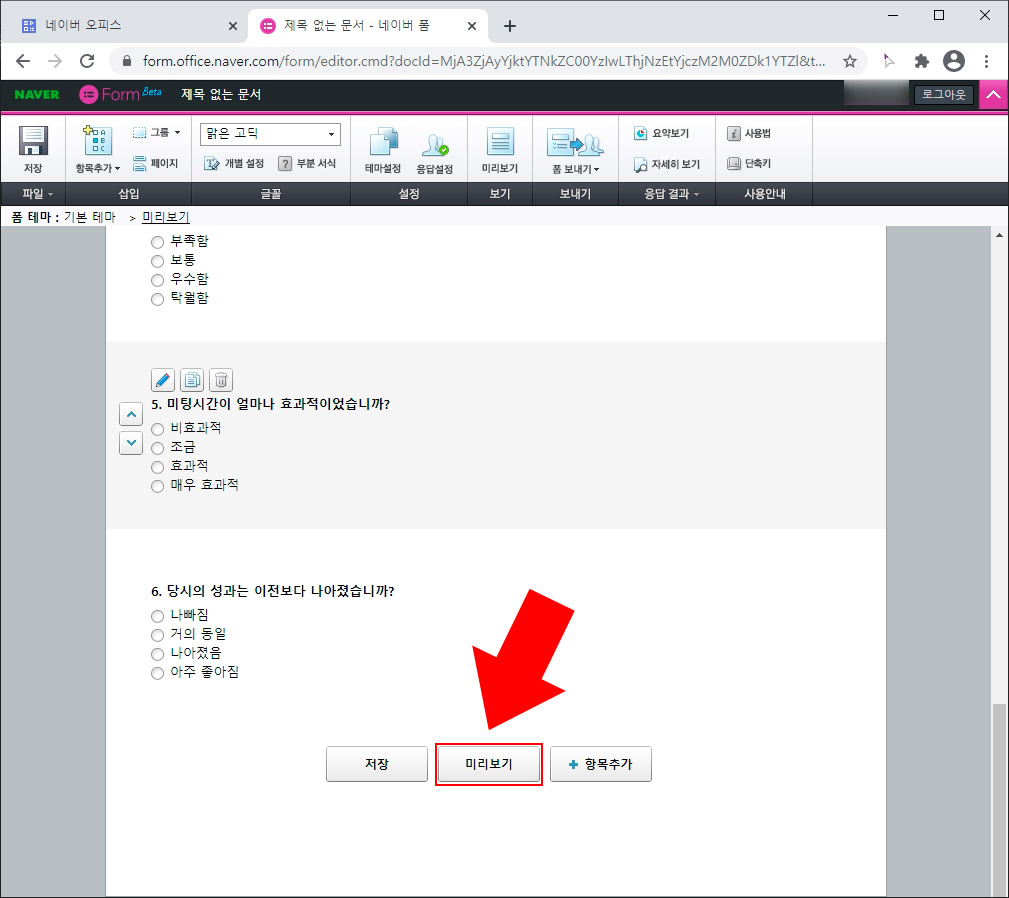Click the 글꼴 menu category
The width and height of the screenshot is (1009, 898).
[x=270, y=194]
